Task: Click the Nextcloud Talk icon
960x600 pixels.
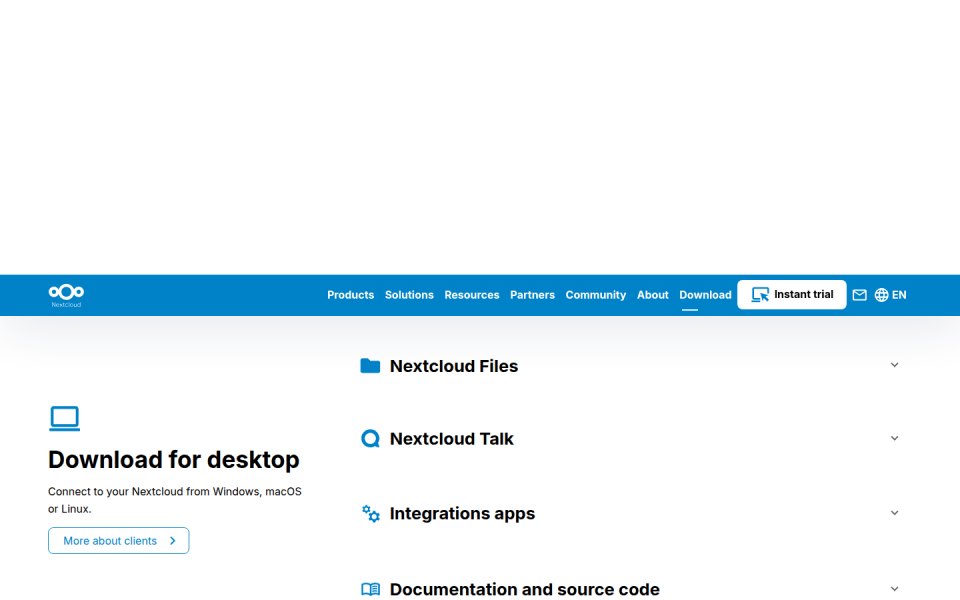Action: [370, 438]
